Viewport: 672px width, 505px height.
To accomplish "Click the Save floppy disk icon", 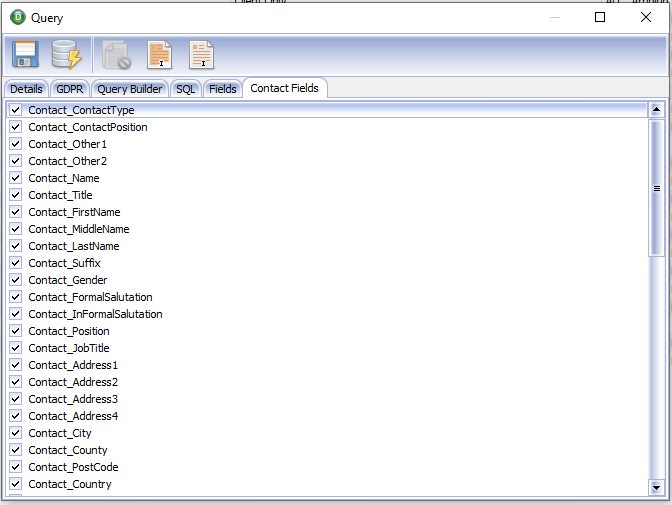I will [x=25, y=54].
